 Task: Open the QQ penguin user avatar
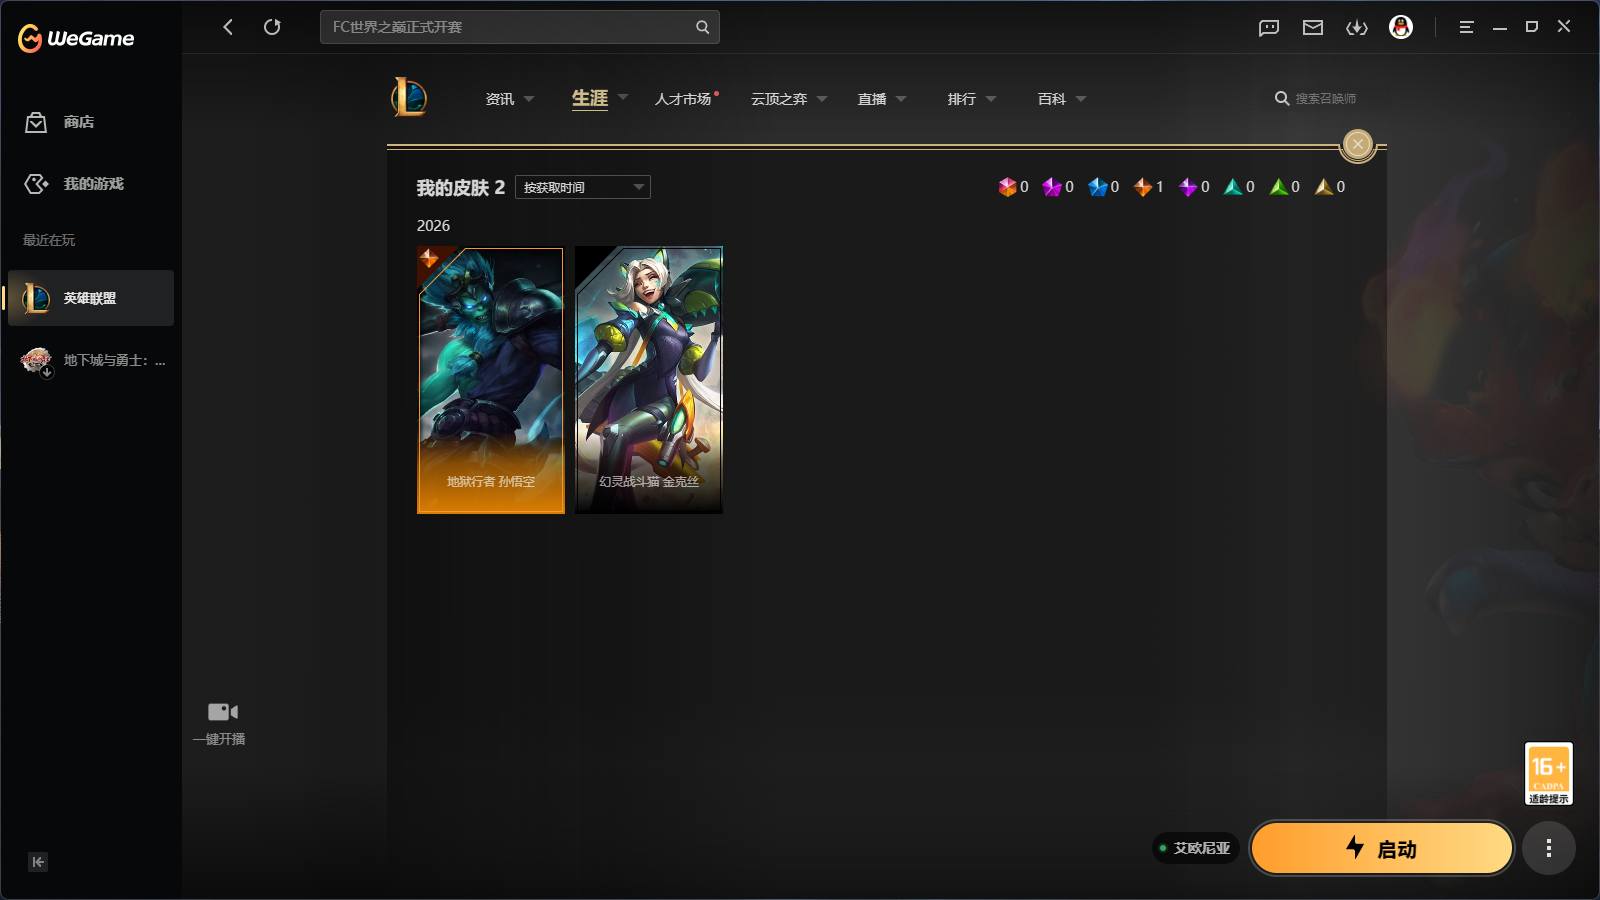click(1401, 27)
